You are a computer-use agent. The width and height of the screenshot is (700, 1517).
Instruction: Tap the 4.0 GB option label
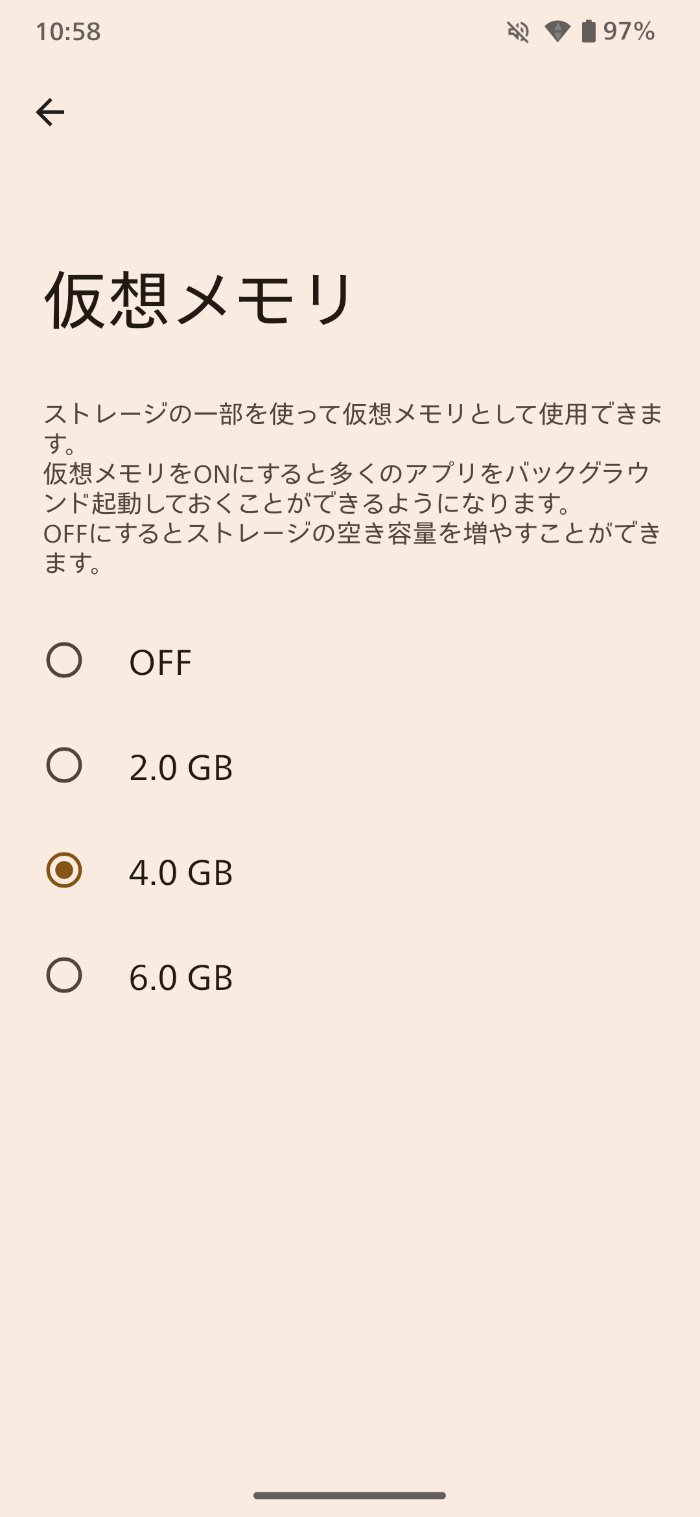point(181,873)
